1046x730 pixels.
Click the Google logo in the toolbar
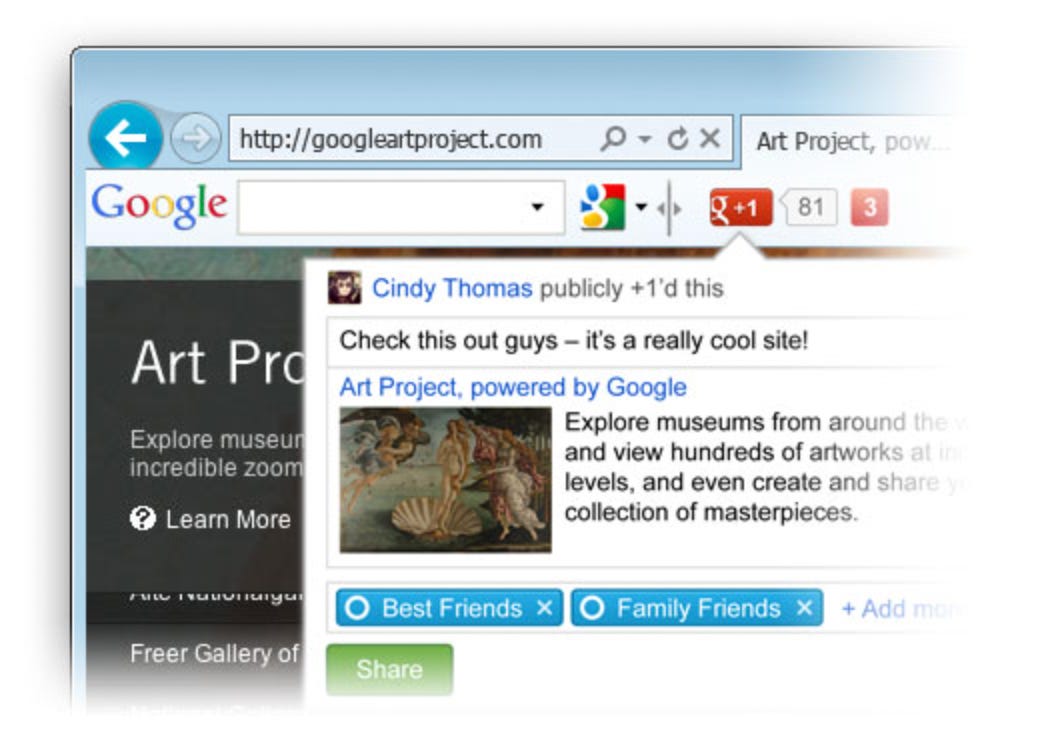159,206
